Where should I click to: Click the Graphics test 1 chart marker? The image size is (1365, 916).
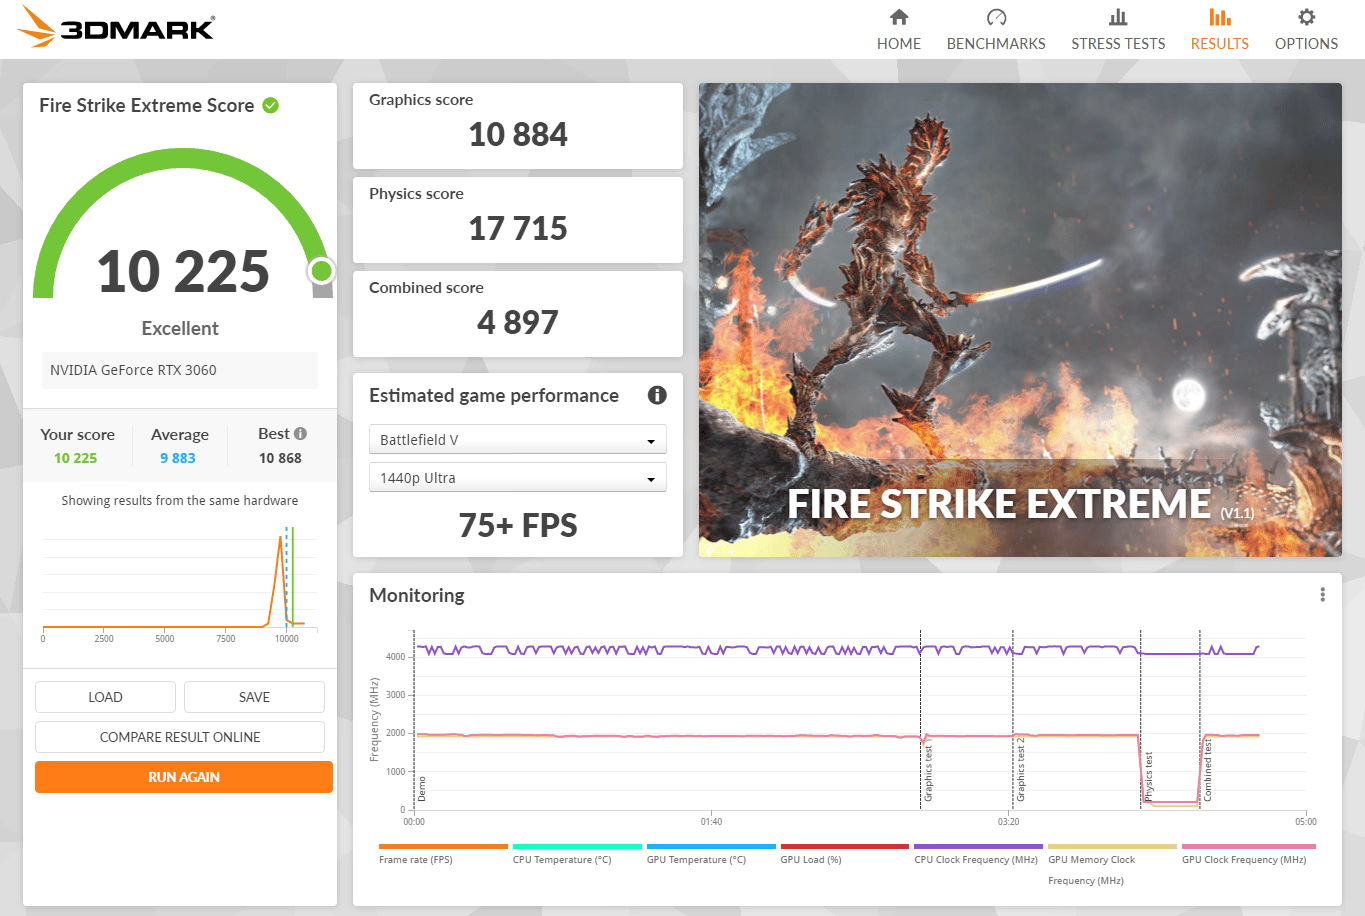(928, 773)
